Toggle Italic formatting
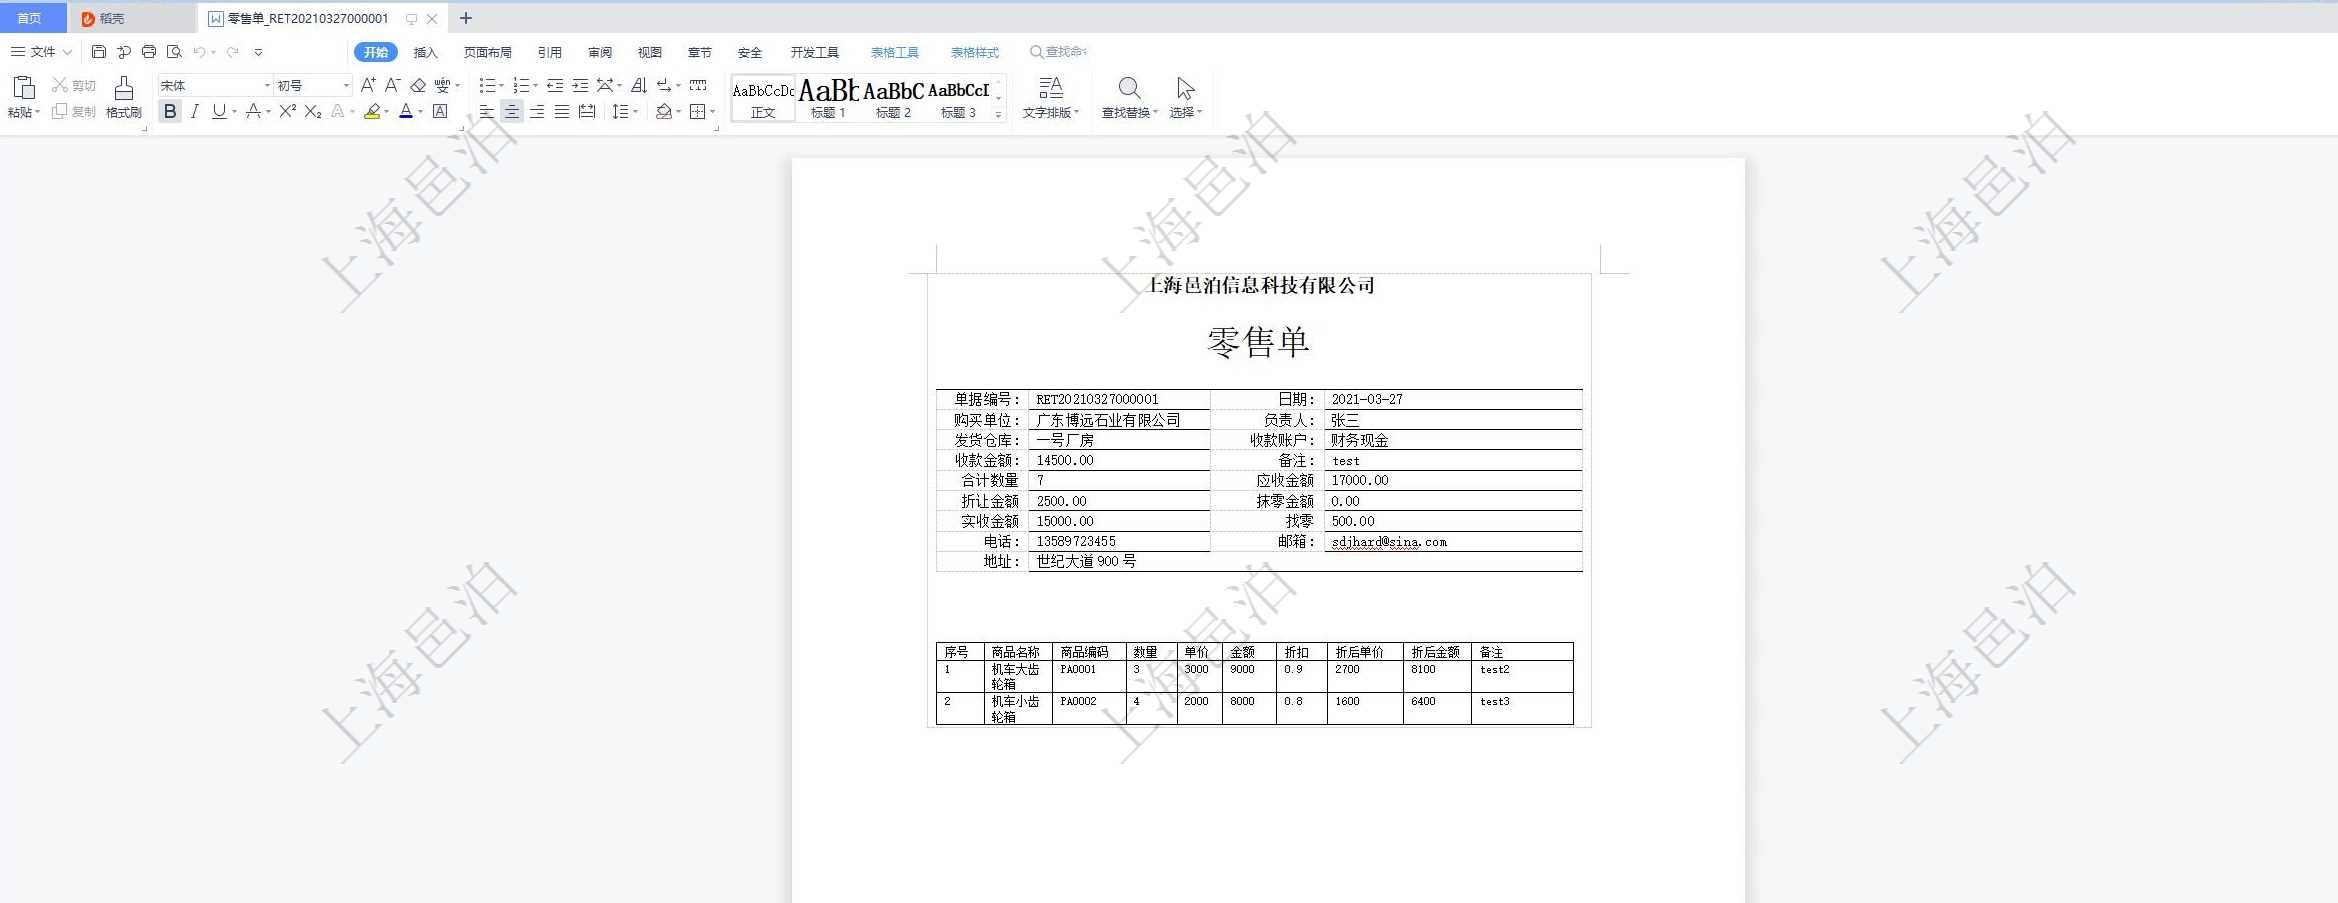This screenshot has width=2338, height=903. pyautogui.click(x=195, y=112)
